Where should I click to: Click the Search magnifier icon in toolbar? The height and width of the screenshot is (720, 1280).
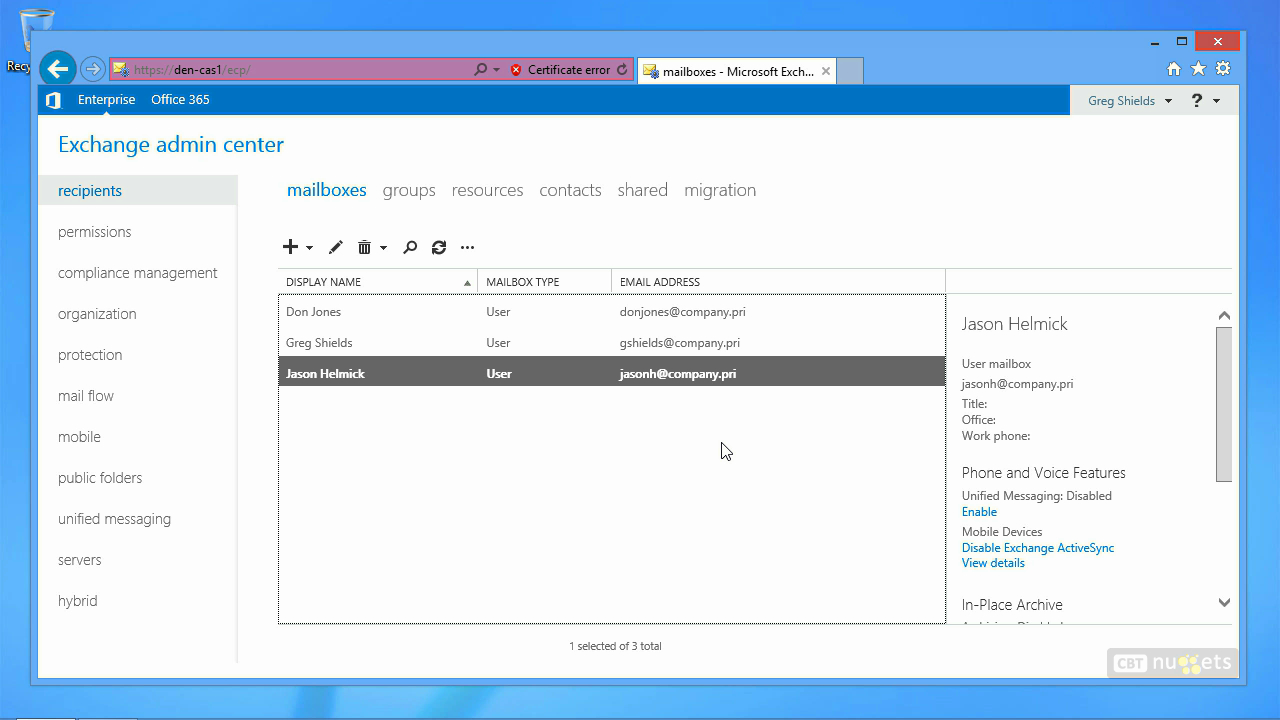pos(410,247)
